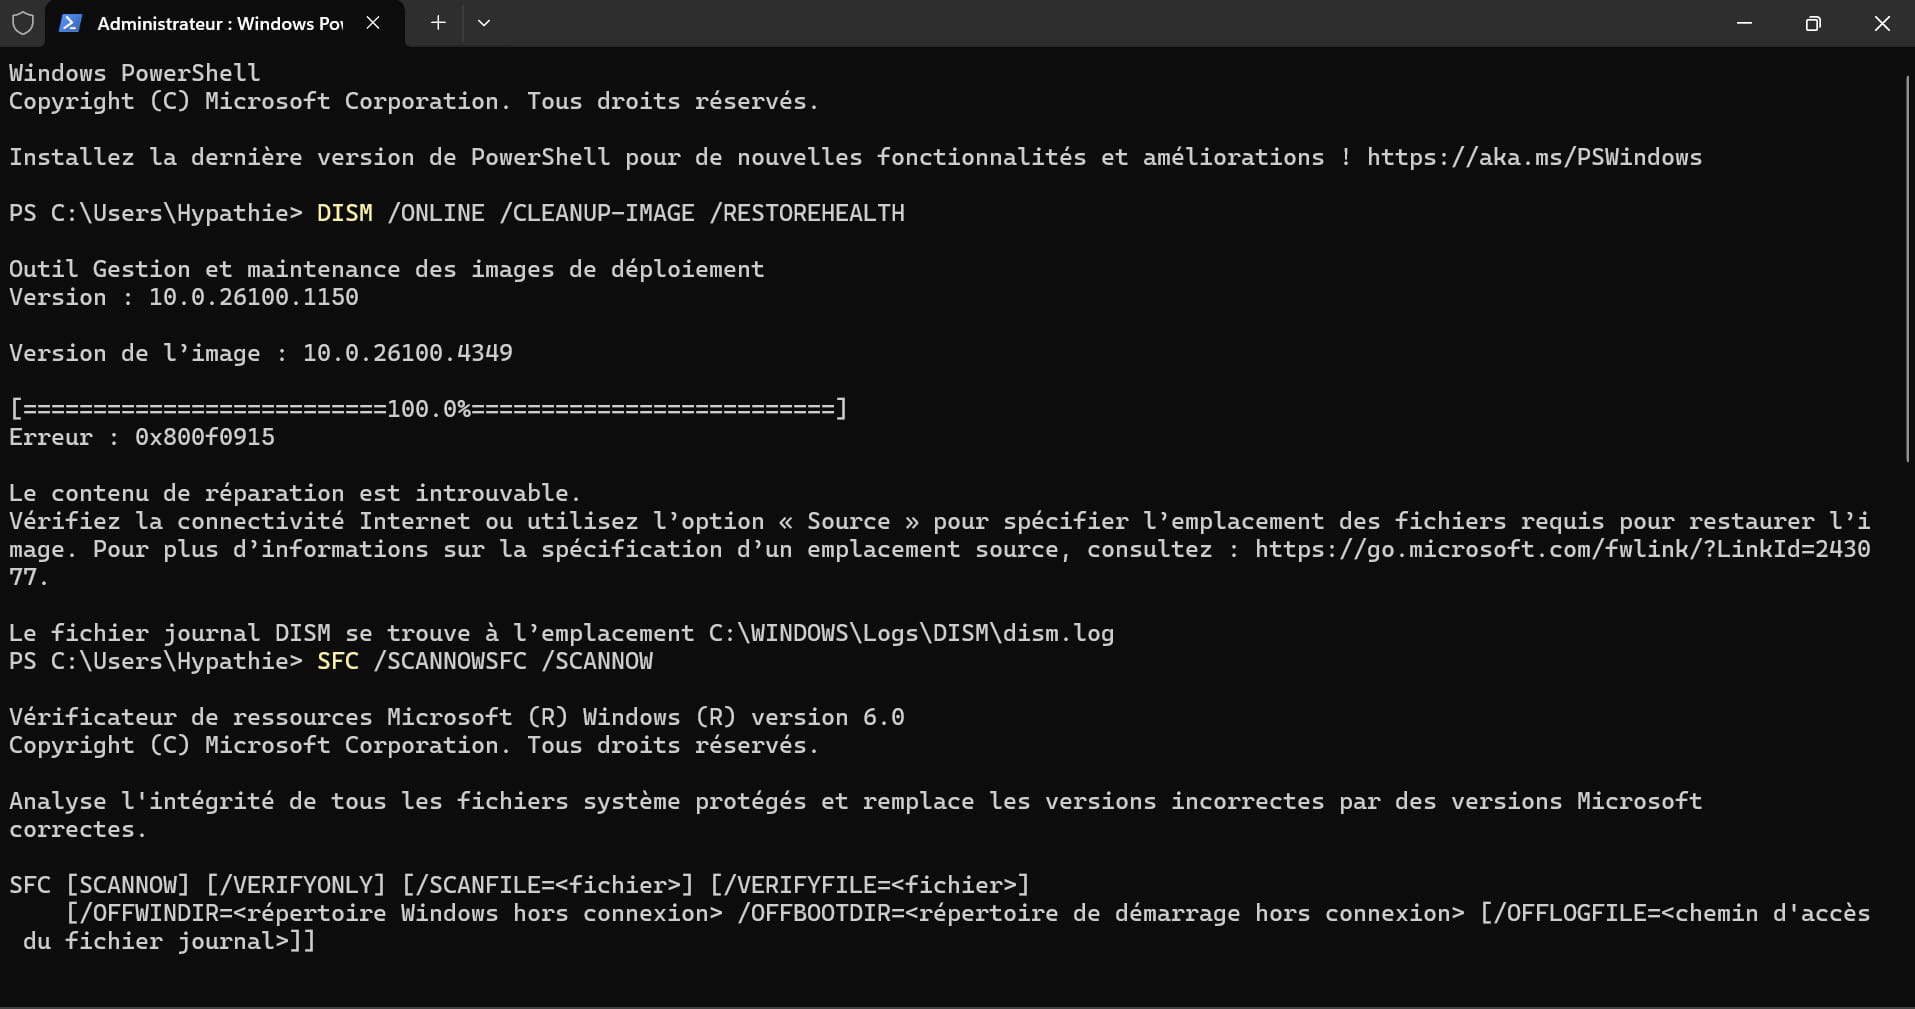Click the image version 10.0.26100.4349
The height and width of the screenshot is (1009, 1915).
407,353
